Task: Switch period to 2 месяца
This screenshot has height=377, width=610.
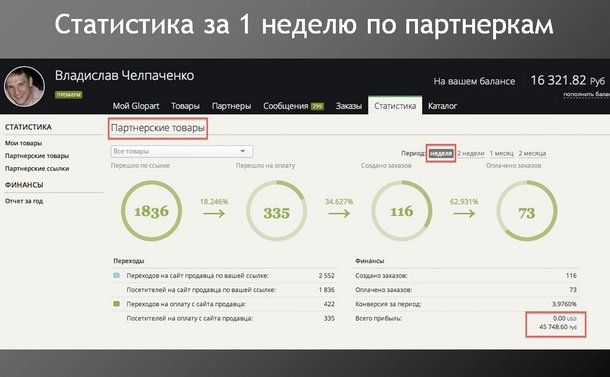Action: pyautogui.click(x=532, y=153)
